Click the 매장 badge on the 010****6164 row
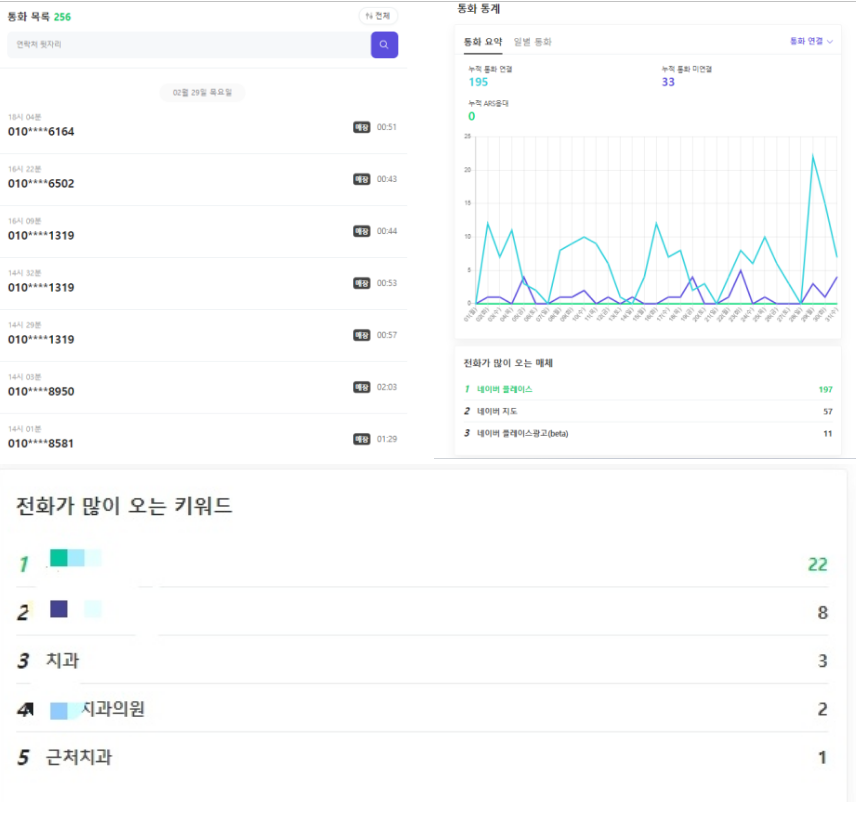The height and width of the screenshot is (814, 856). click(x=361, y=127)
